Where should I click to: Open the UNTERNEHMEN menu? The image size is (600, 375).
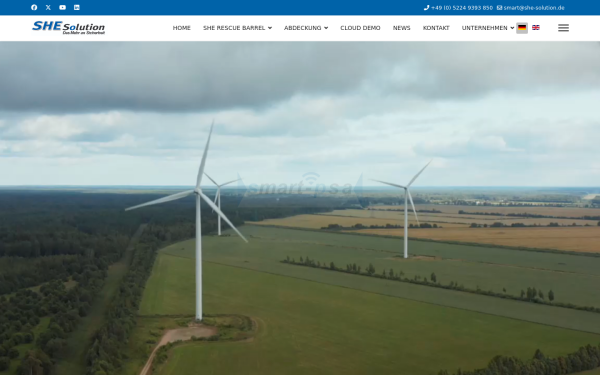[x=484, y=28]
